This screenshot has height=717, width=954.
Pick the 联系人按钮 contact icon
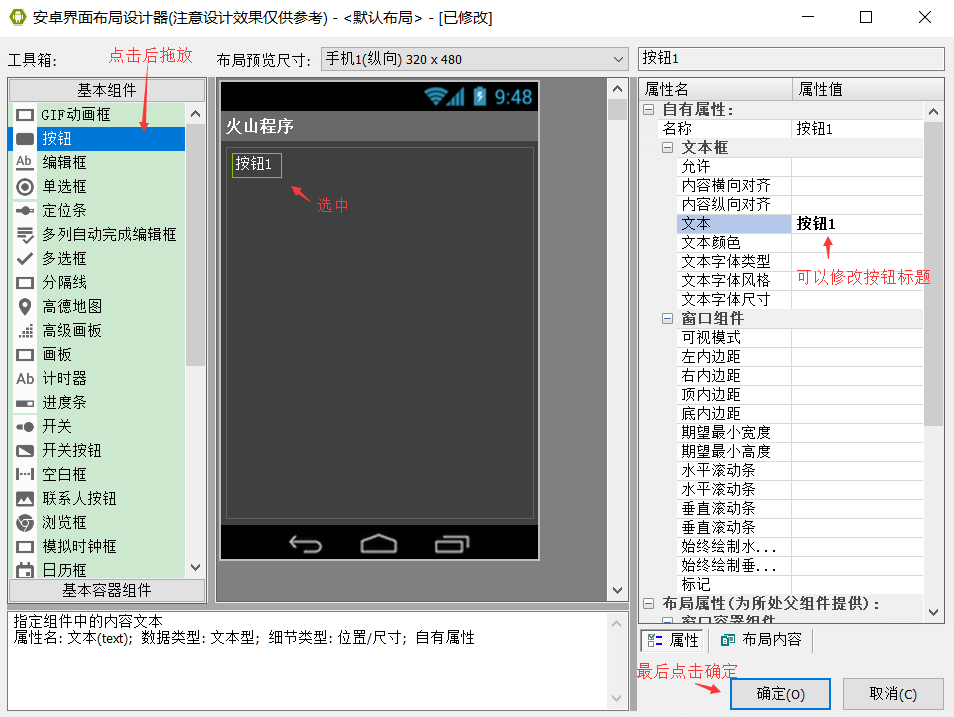25,499
